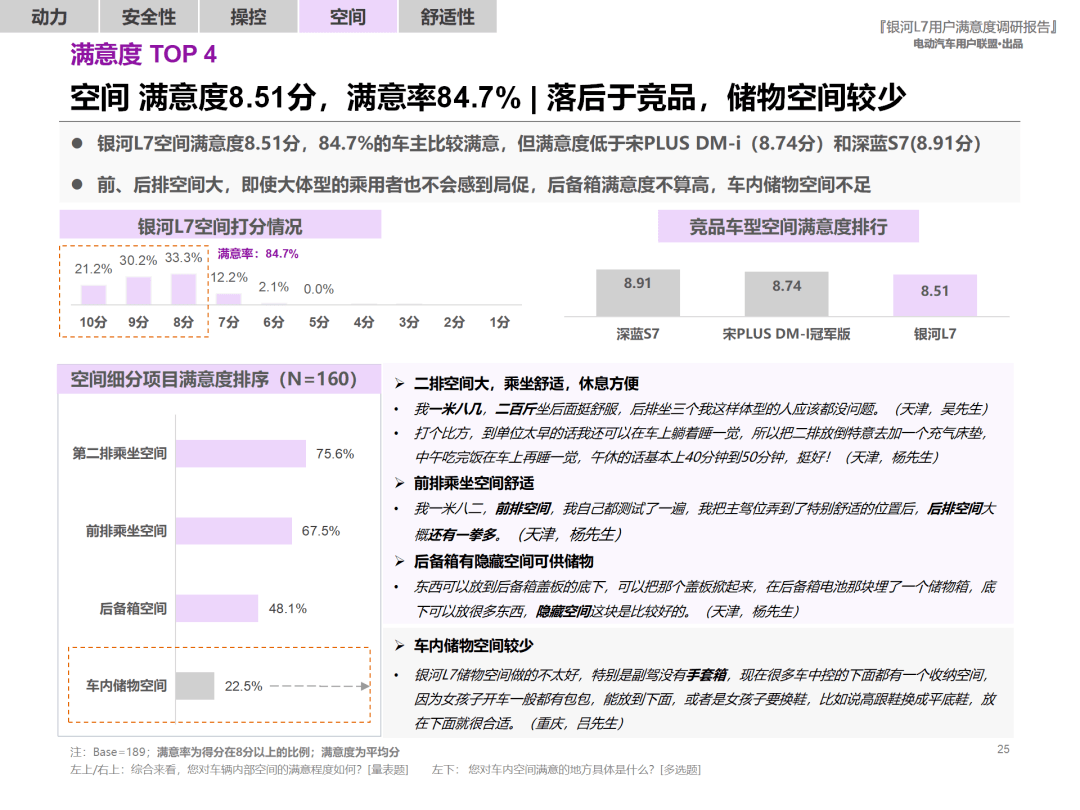1080x810 pixels.
Task: Click the 后备箱空间 bar
Action: pos(217,608)
